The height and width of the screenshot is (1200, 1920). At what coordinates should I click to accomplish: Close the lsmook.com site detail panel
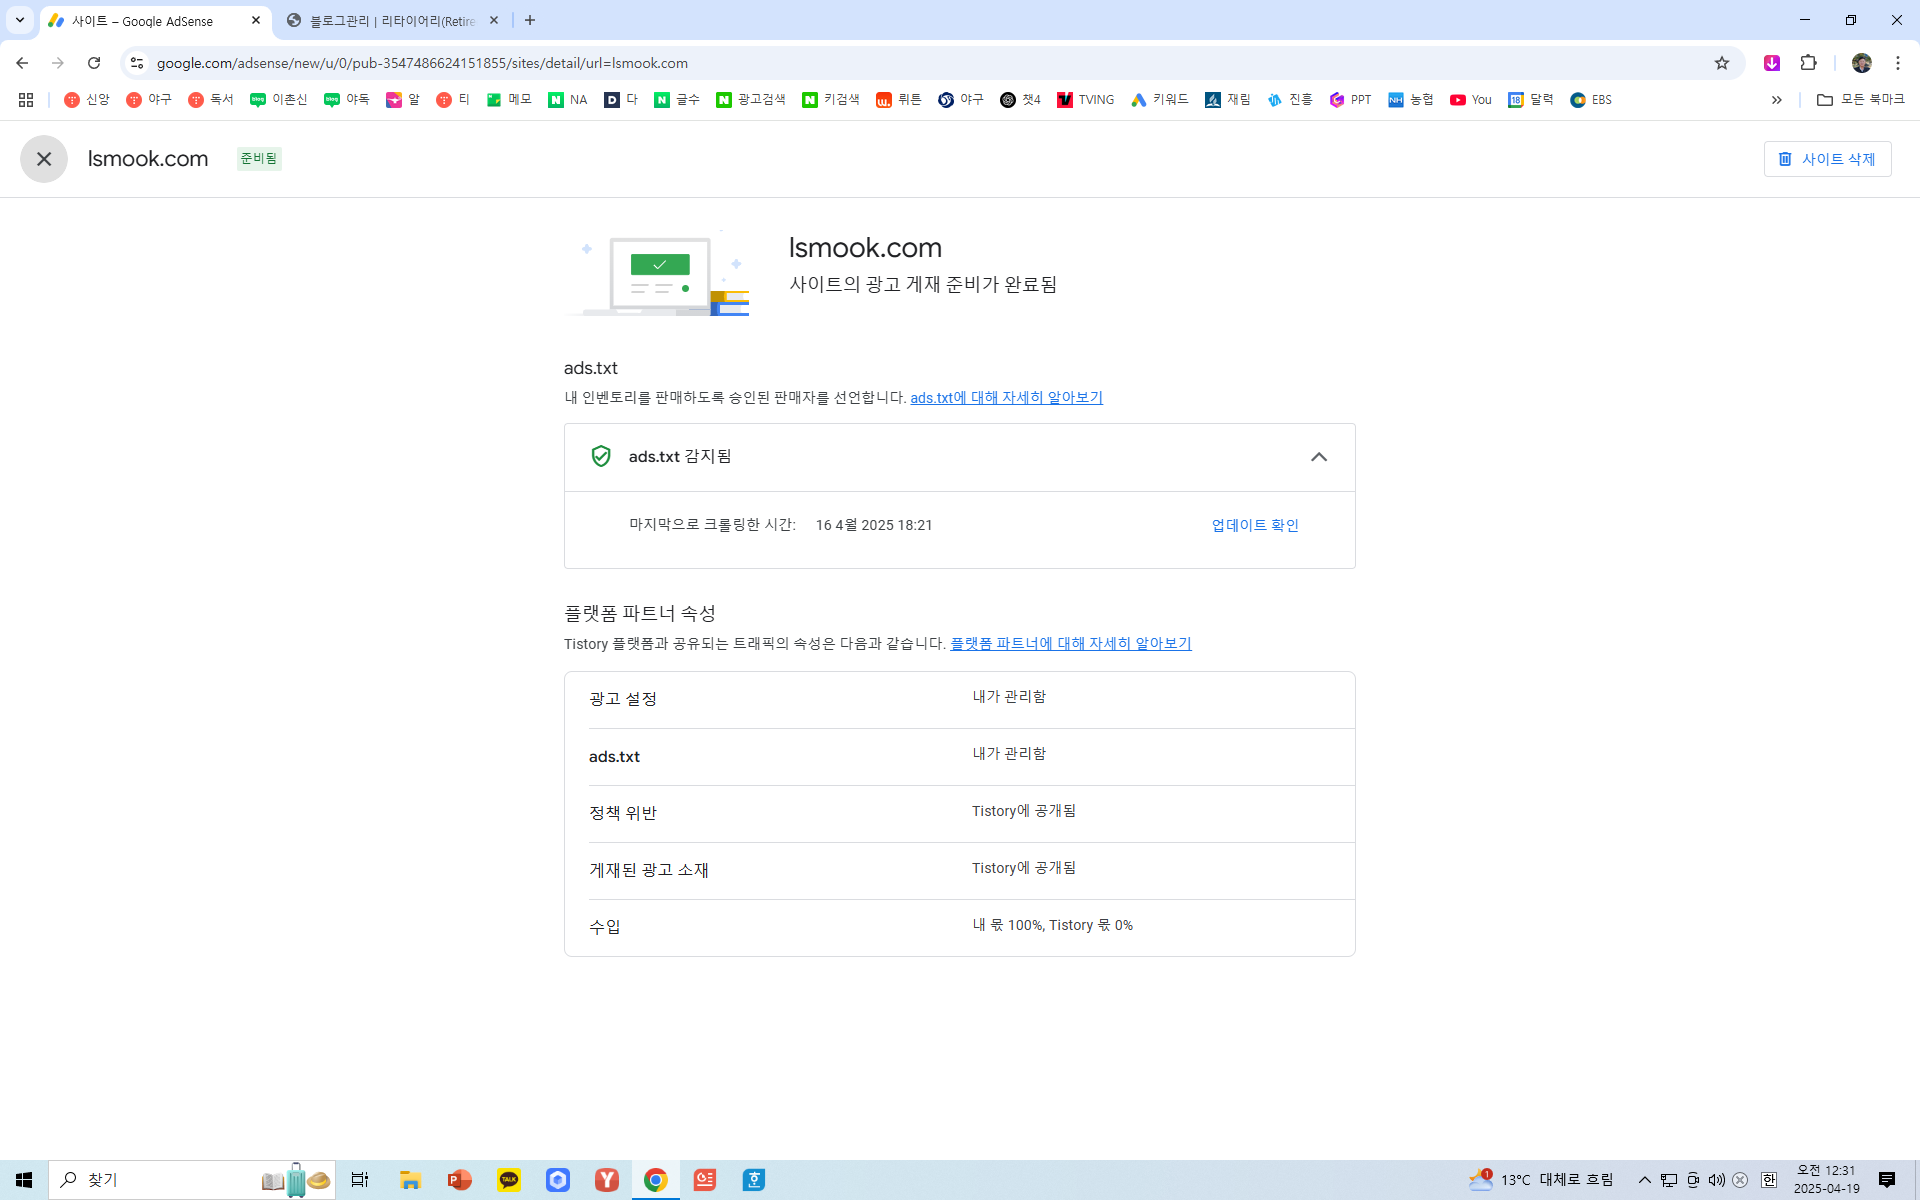pyautogui.click(x=44, y=159)
